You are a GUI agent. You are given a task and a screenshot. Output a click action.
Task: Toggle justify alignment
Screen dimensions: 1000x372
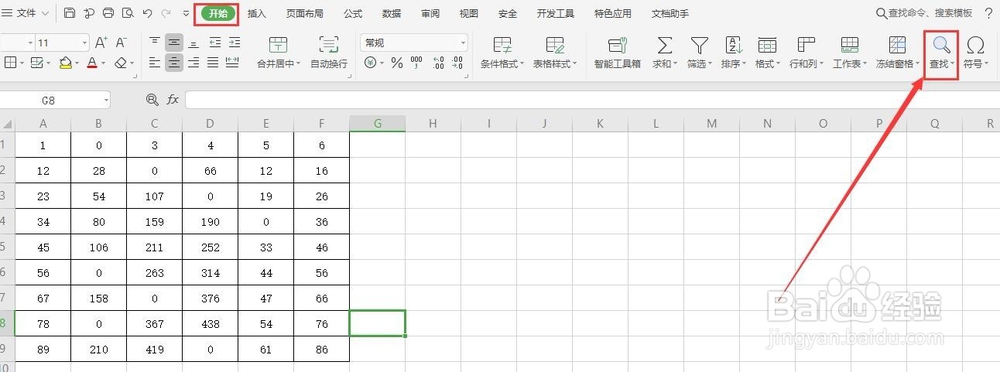pyautogui.click(x=213, y=63)
